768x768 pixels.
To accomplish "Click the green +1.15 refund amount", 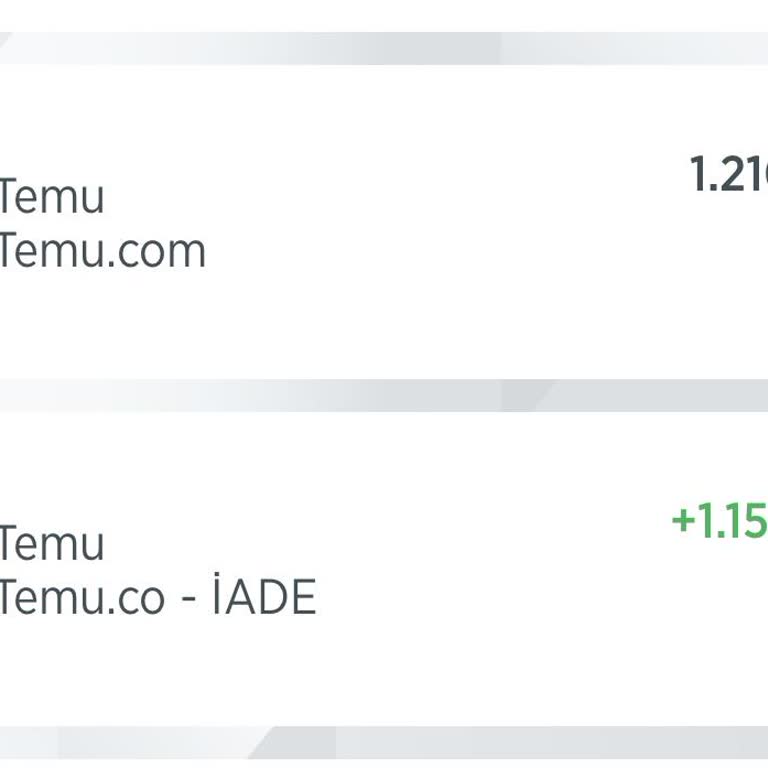I will pos(720,521).
